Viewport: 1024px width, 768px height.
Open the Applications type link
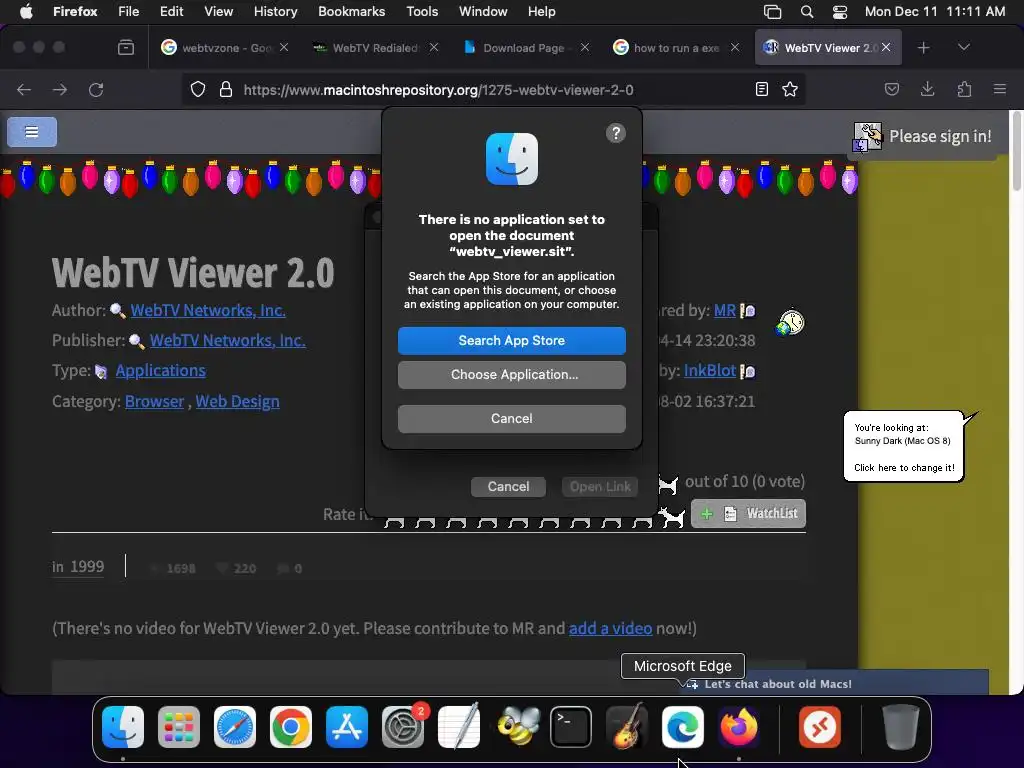click(x=161, y=370)
